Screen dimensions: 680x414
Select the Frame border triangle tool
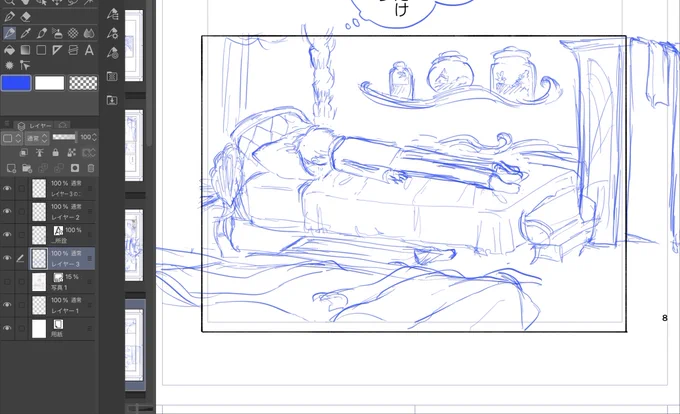click(57, 50)
